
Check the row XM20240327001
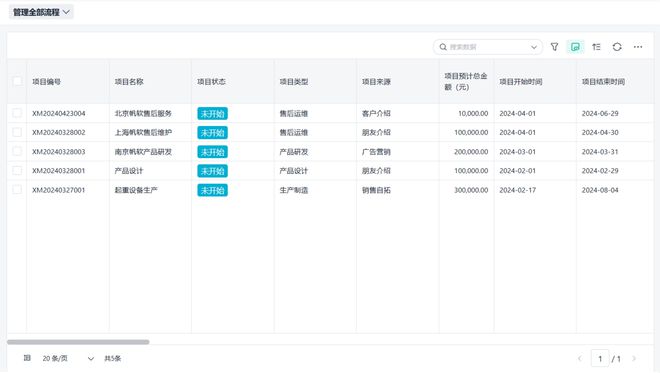[x=17, y=189]
